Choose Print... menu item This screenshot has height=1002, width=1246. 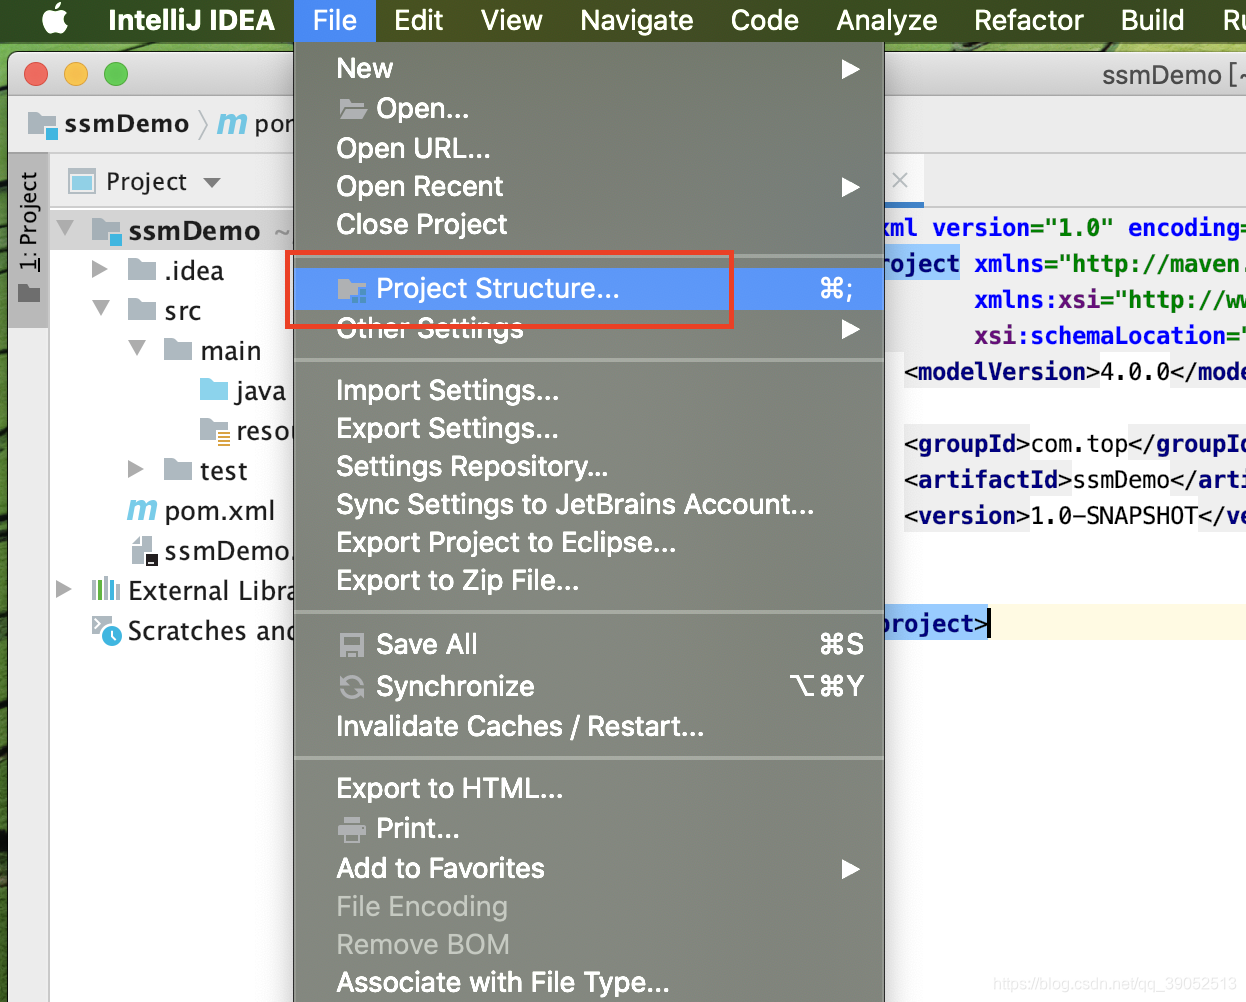click(589, 828)
